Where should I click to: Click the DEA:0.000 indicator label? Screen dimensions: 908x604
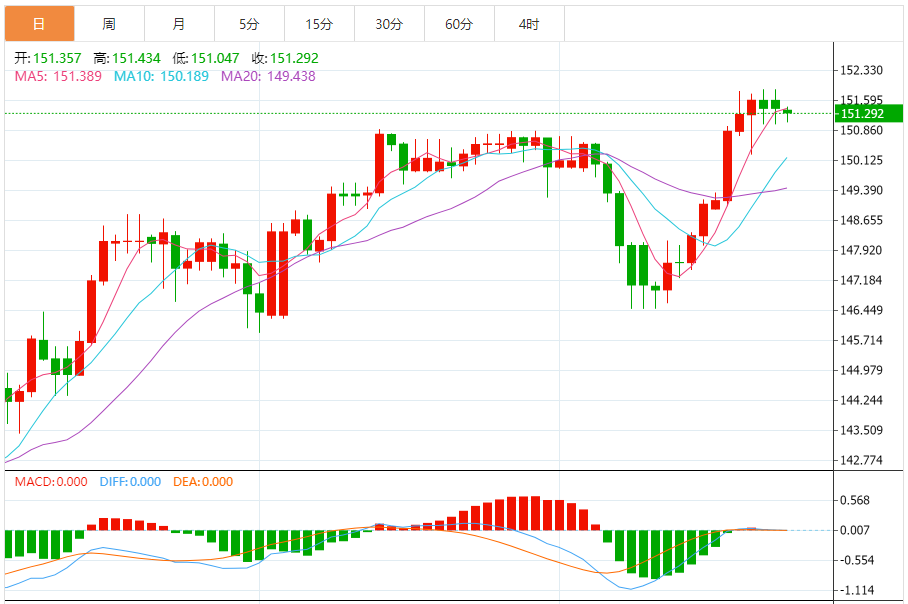203,482
